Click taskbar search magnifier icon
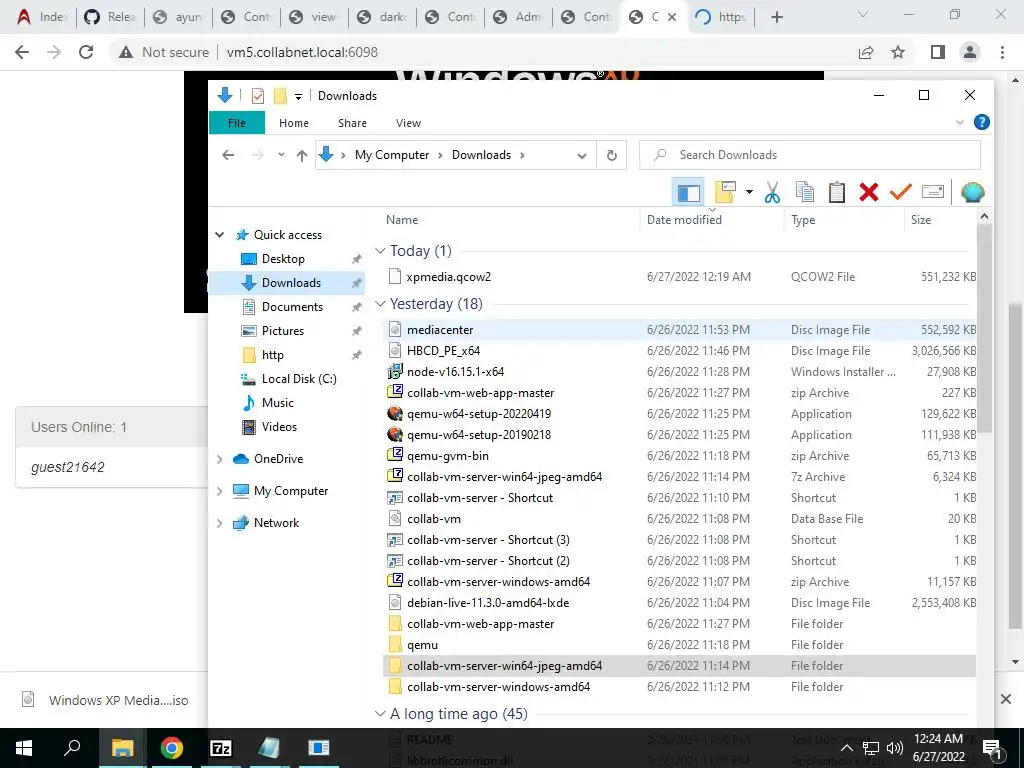 pyautogui.click(x=72, y=748)
